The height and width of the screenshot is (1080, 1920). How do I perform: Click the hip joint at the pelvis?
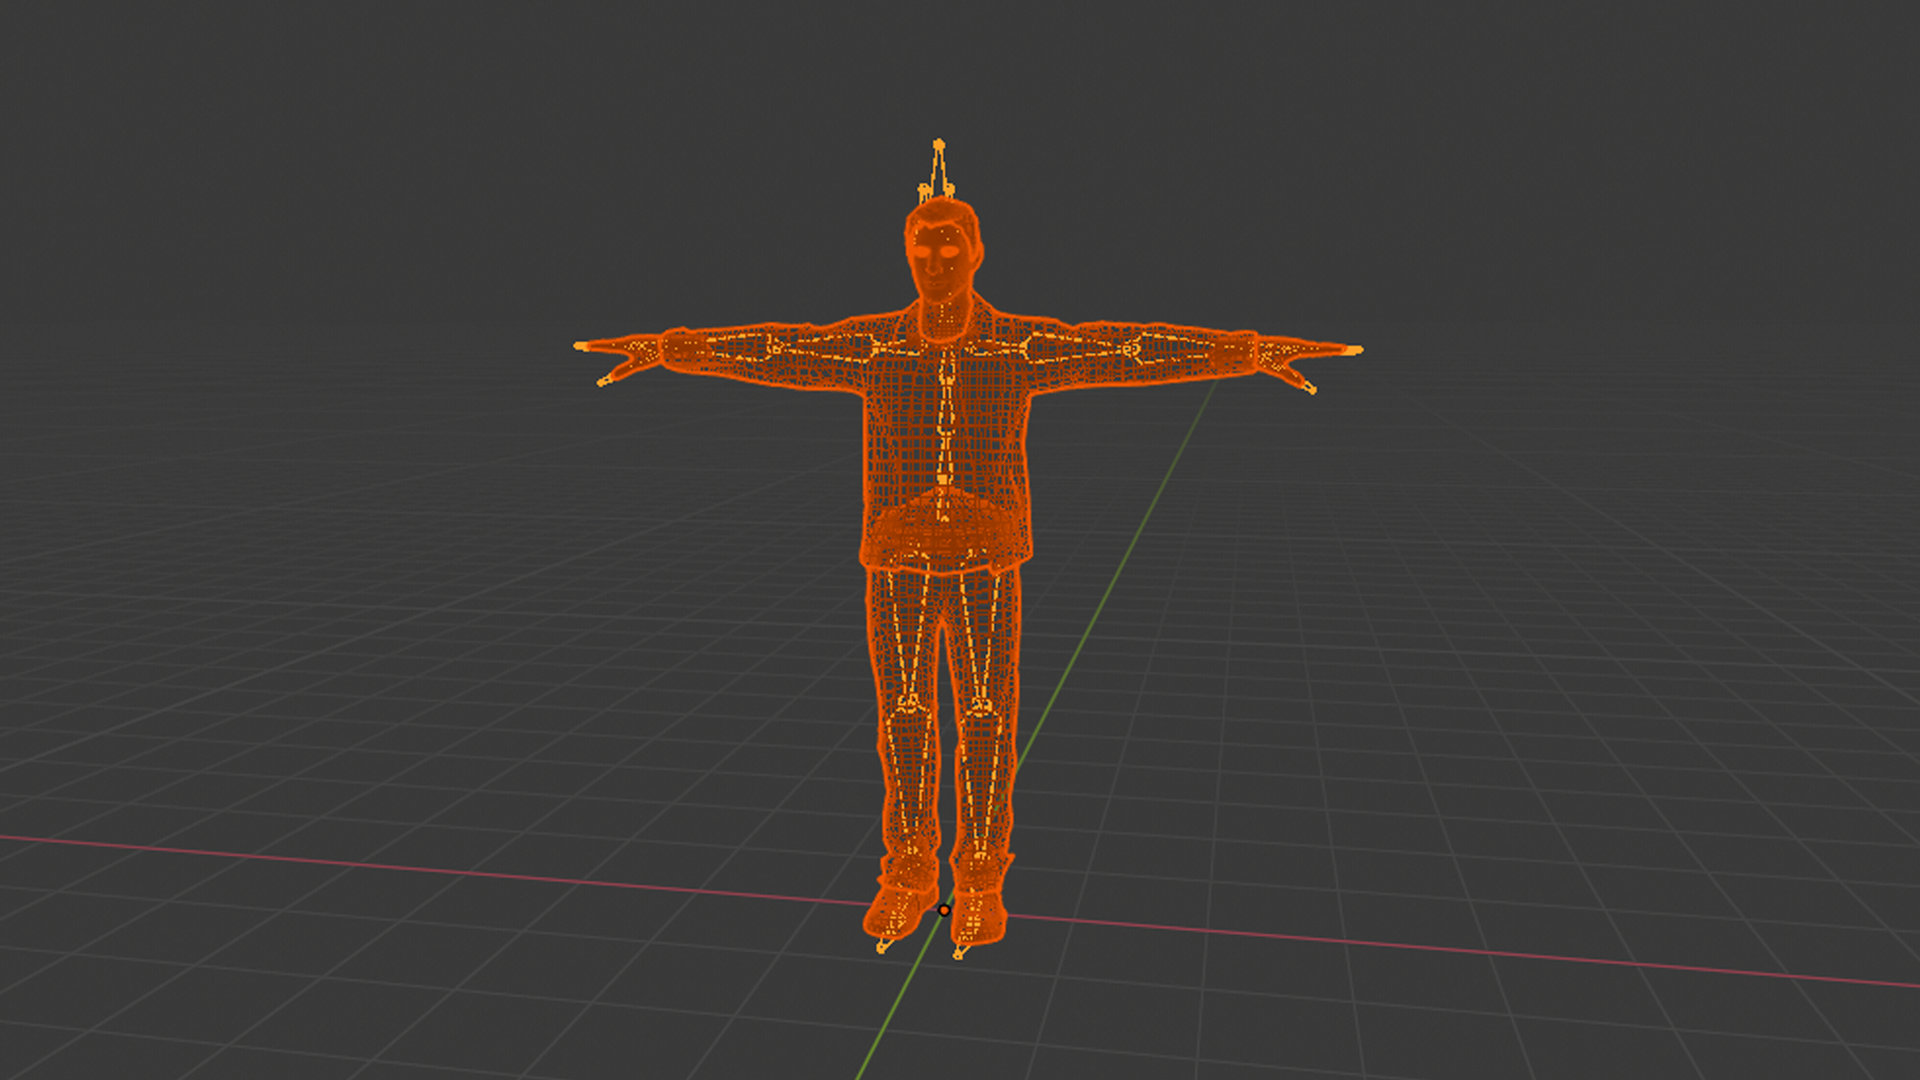coord(942,520)
